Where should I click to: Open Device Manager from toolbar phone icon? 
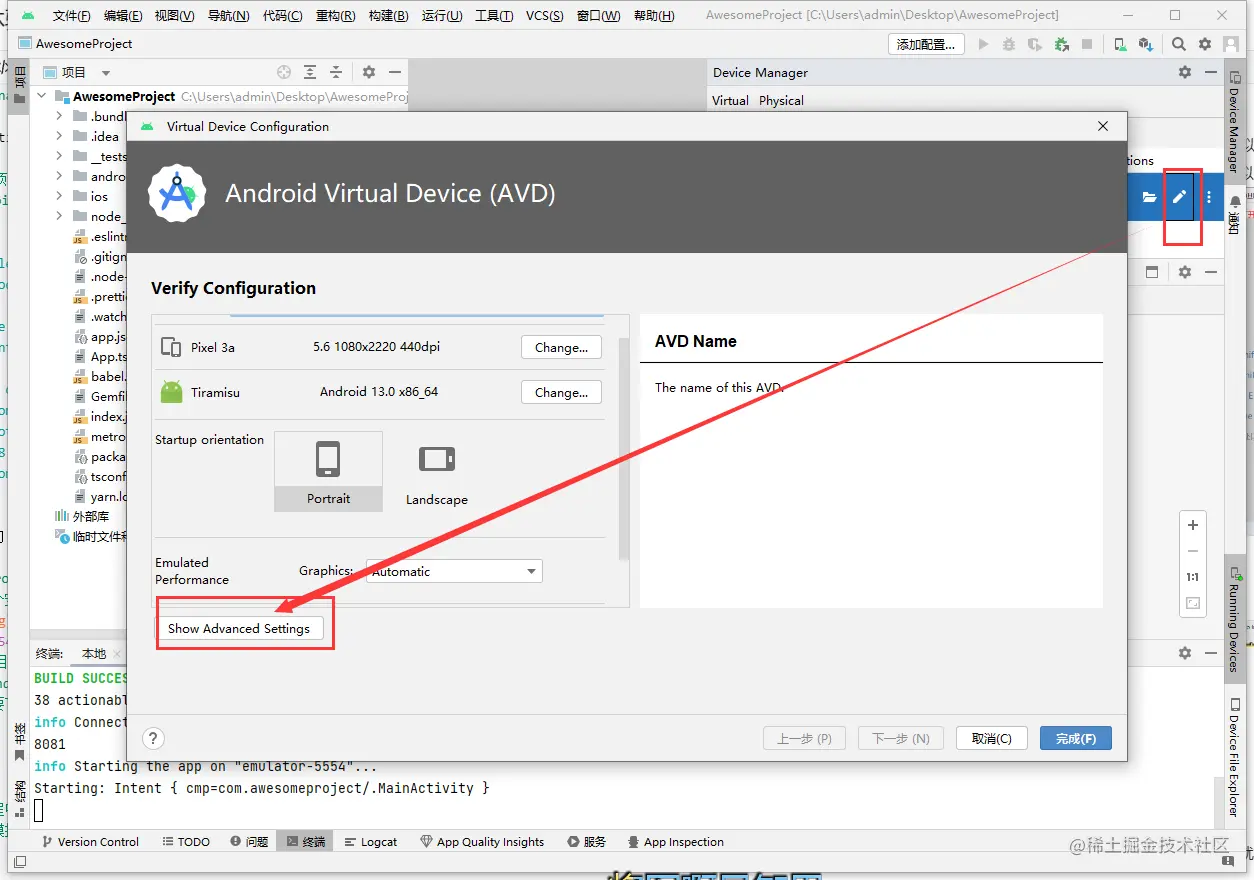tap(1120, 44)
